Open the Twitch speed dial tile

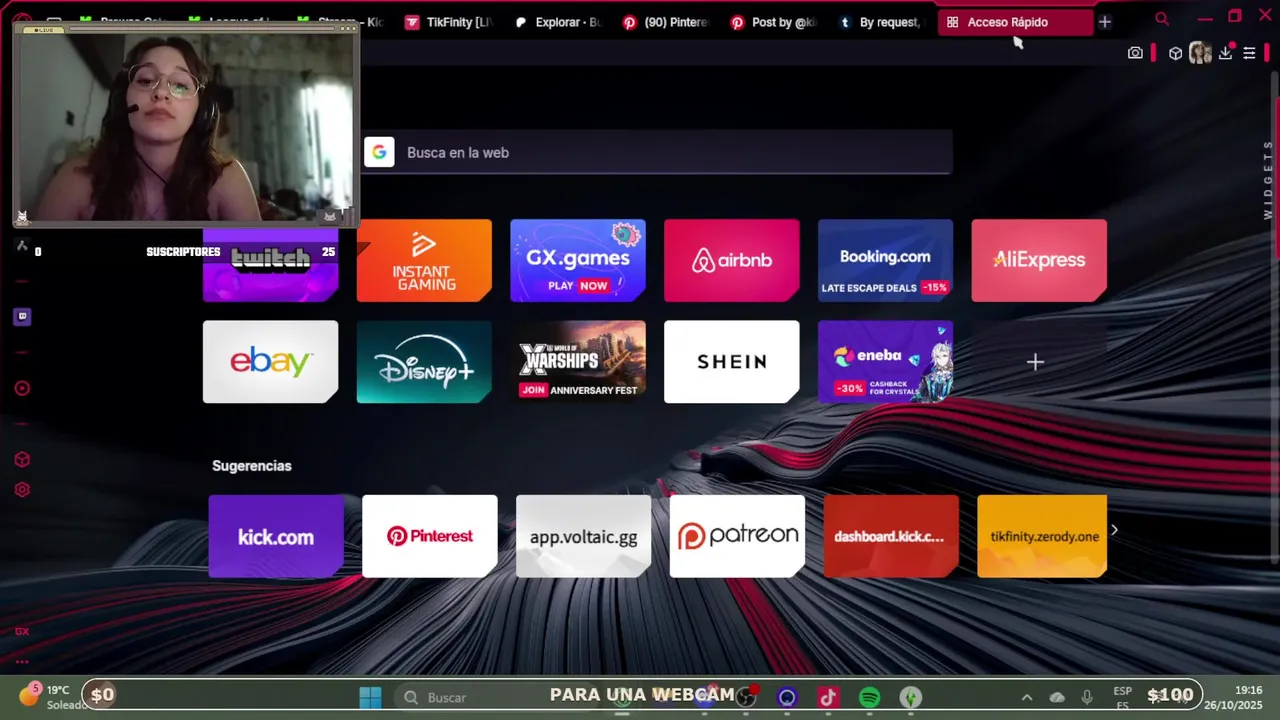[270, 260]
